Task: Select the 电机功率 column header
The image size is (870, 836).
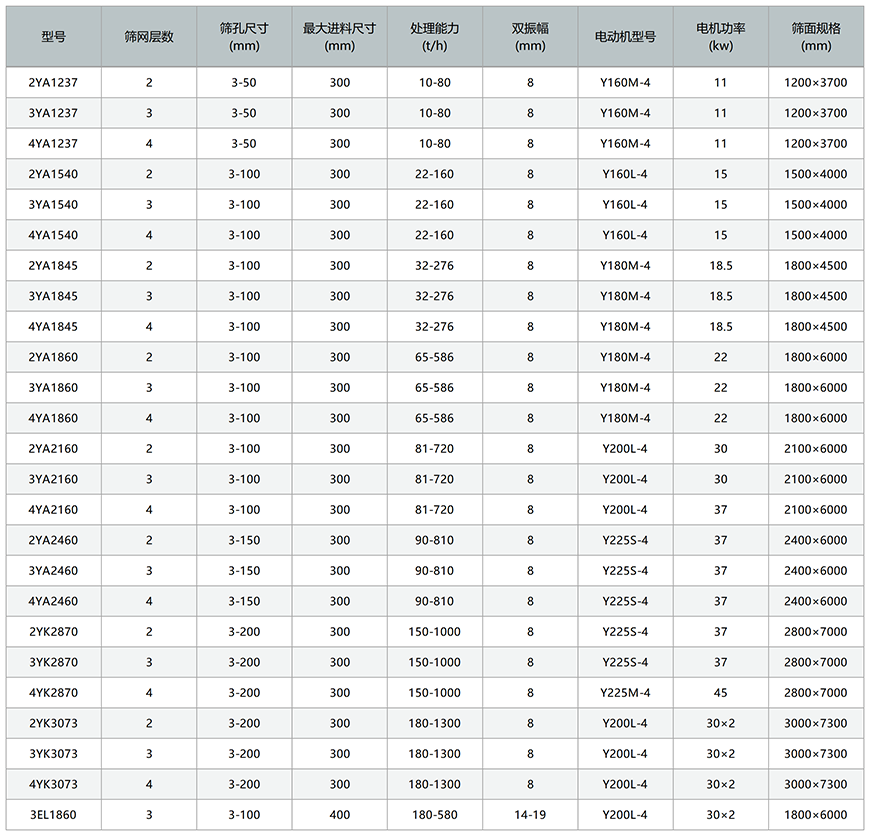Action: coord(720,37)
